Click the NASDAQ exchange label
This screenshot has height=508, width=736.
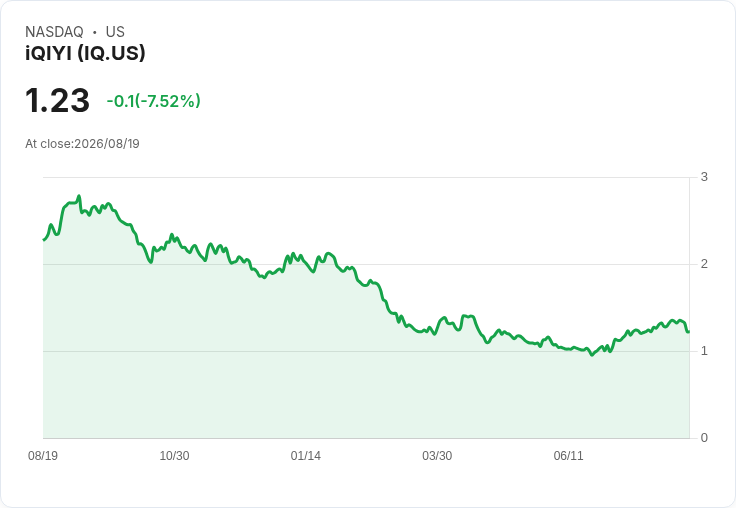[54, 32]
